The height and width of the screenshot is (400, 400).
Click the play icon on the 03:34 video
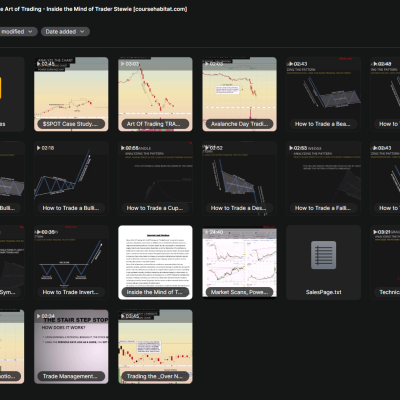pos(39,316)
